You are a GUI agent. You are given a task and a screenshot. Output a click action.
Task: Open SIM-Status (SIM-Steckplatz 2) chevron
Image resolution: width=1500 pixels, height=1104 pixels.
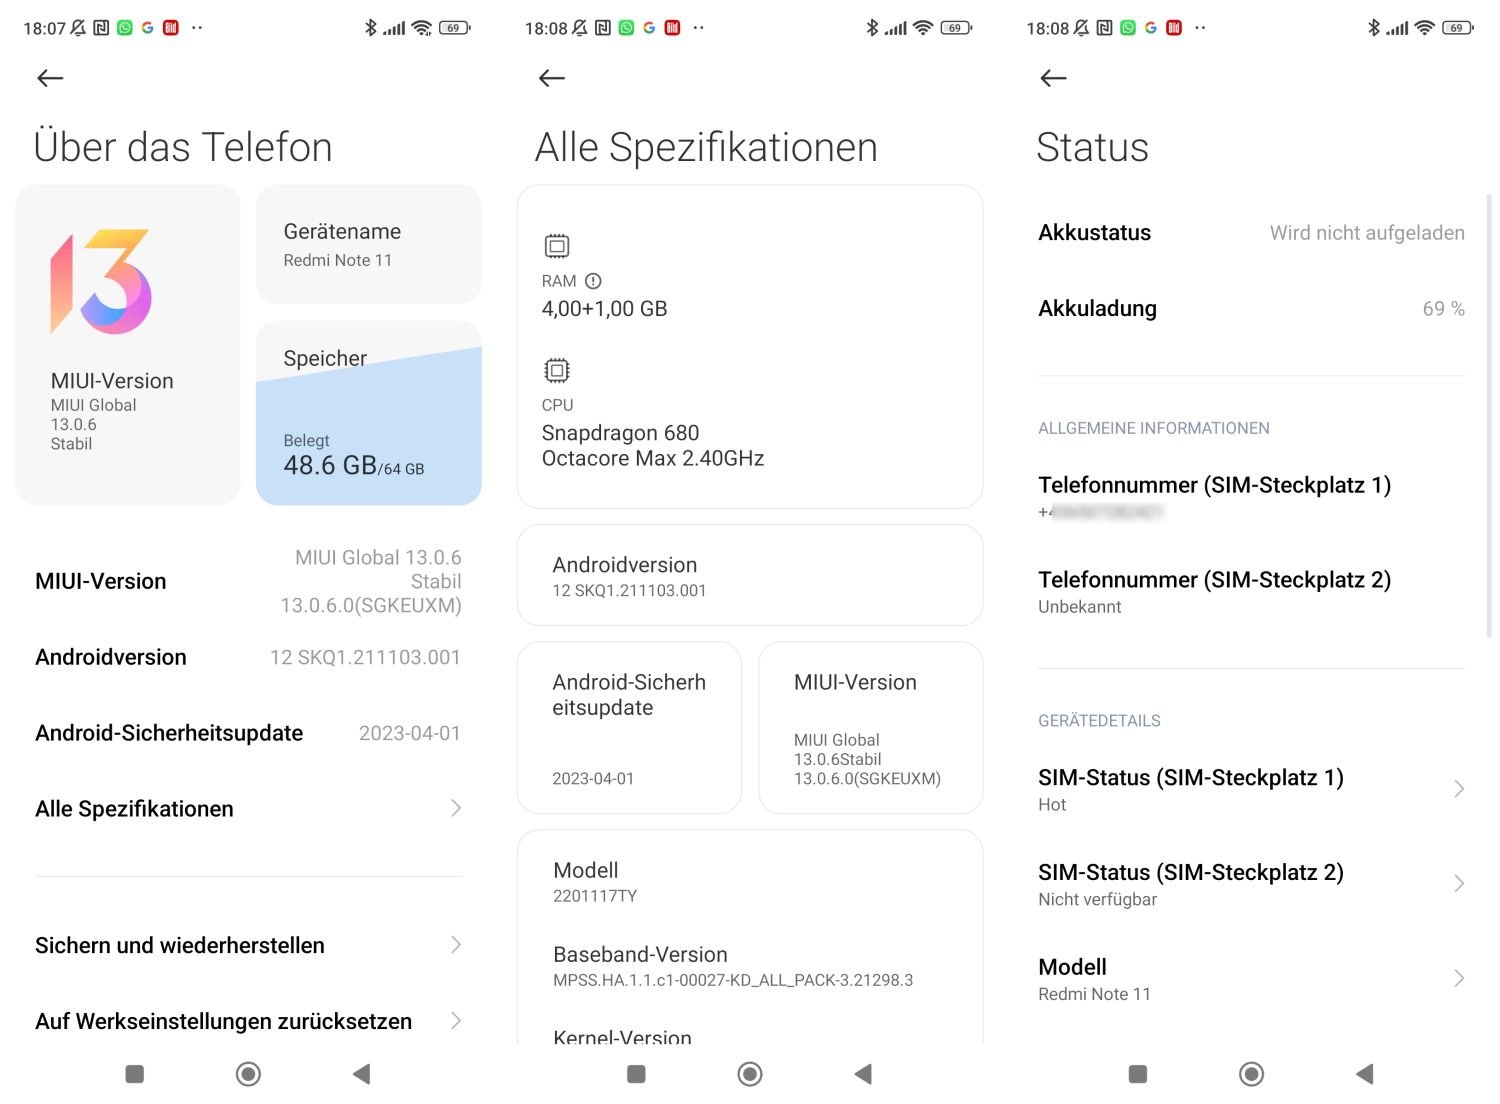click(1459, 883)
